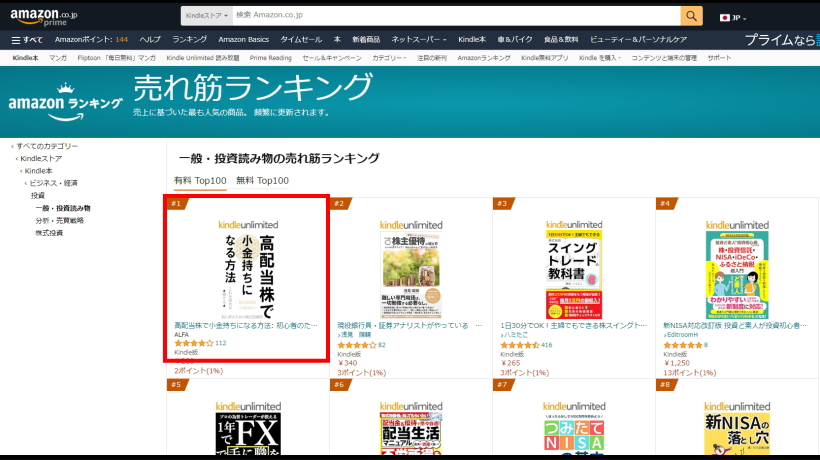Open Kindle本 in the sub-navigation bar
The width and height of the screenshot is (820, 460).
point(25,58)
